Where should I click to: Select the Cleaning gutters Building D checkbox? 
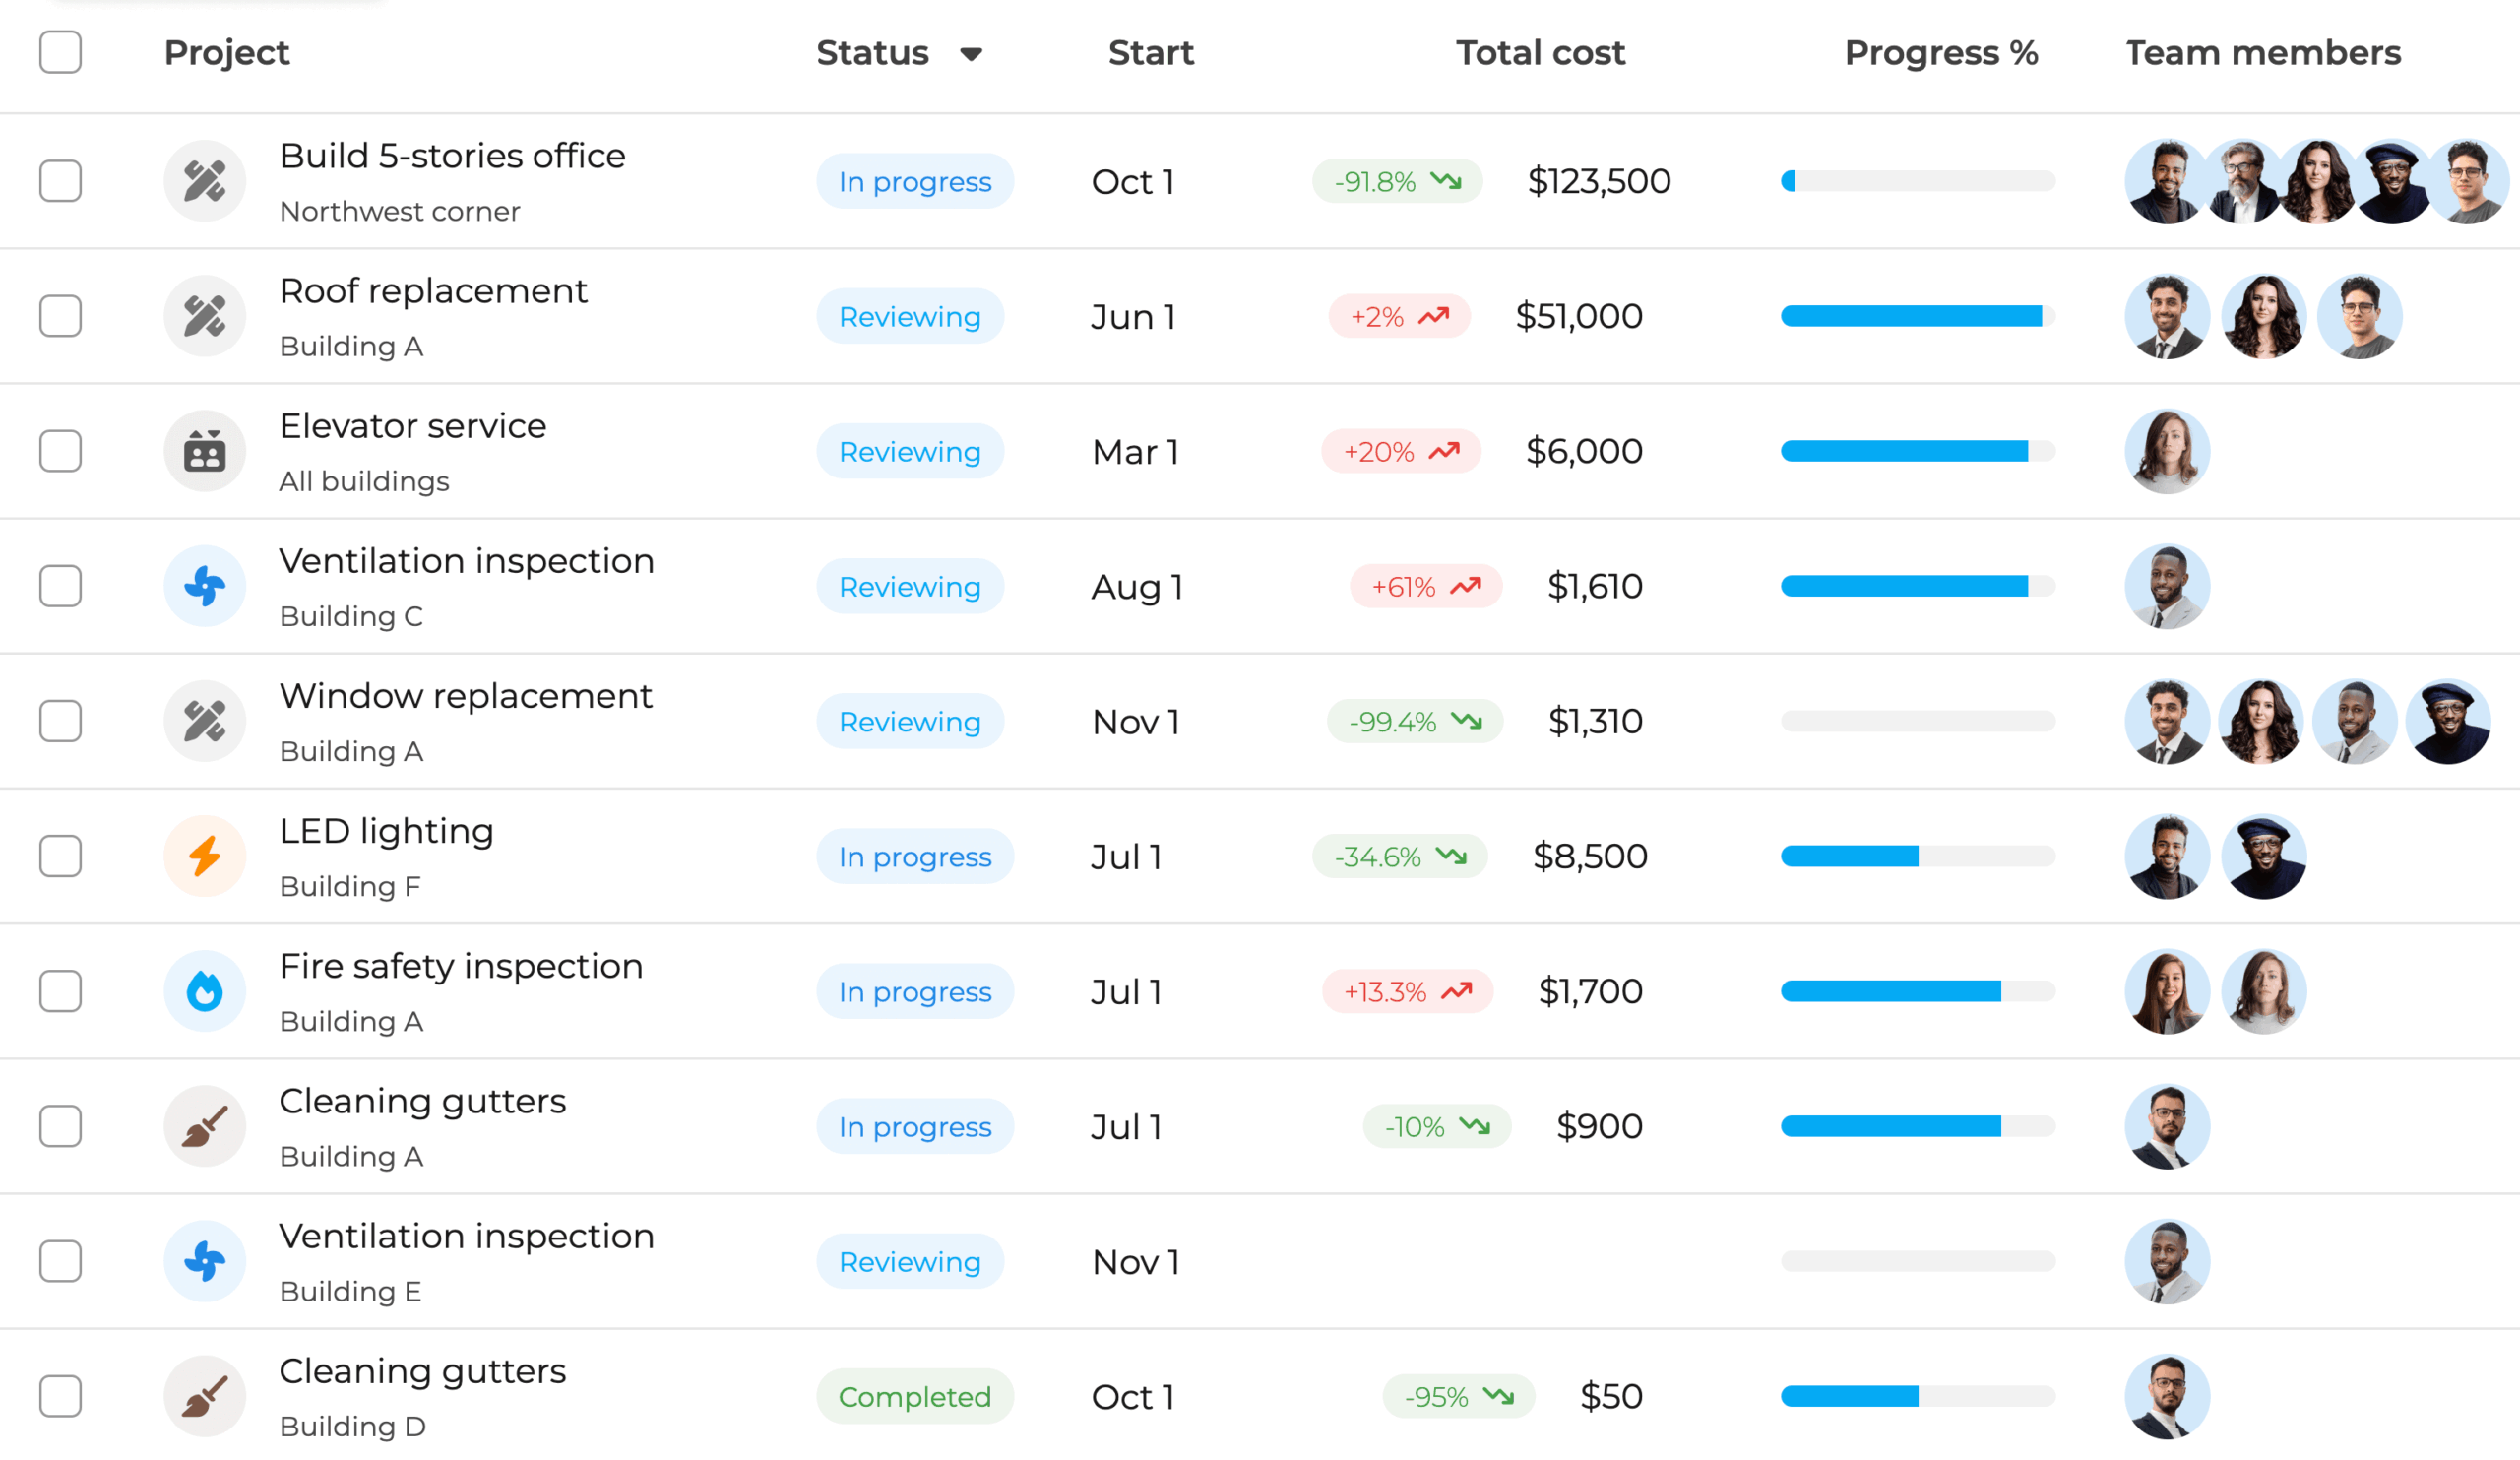[x=60, y=1396]
